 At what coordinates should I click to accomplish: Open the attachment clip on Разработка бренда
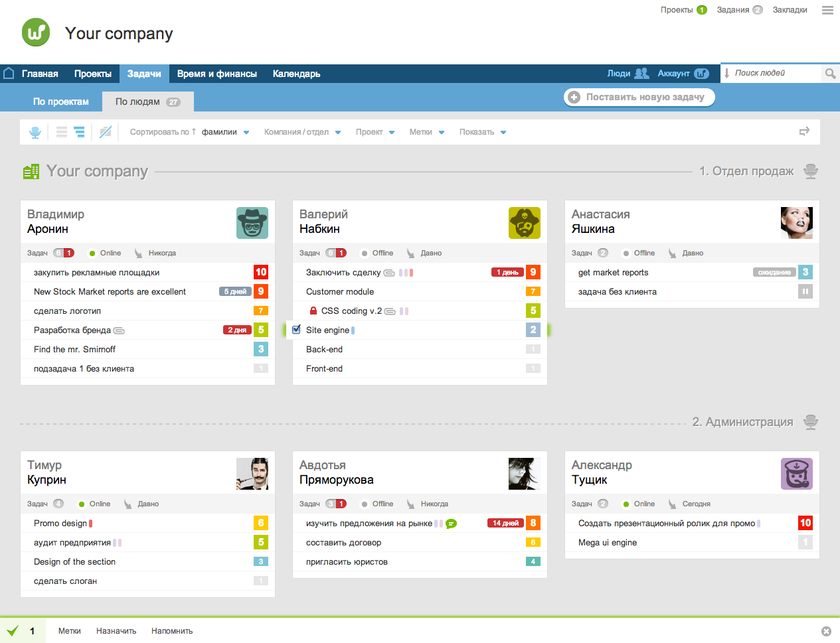tap(119, 330)
